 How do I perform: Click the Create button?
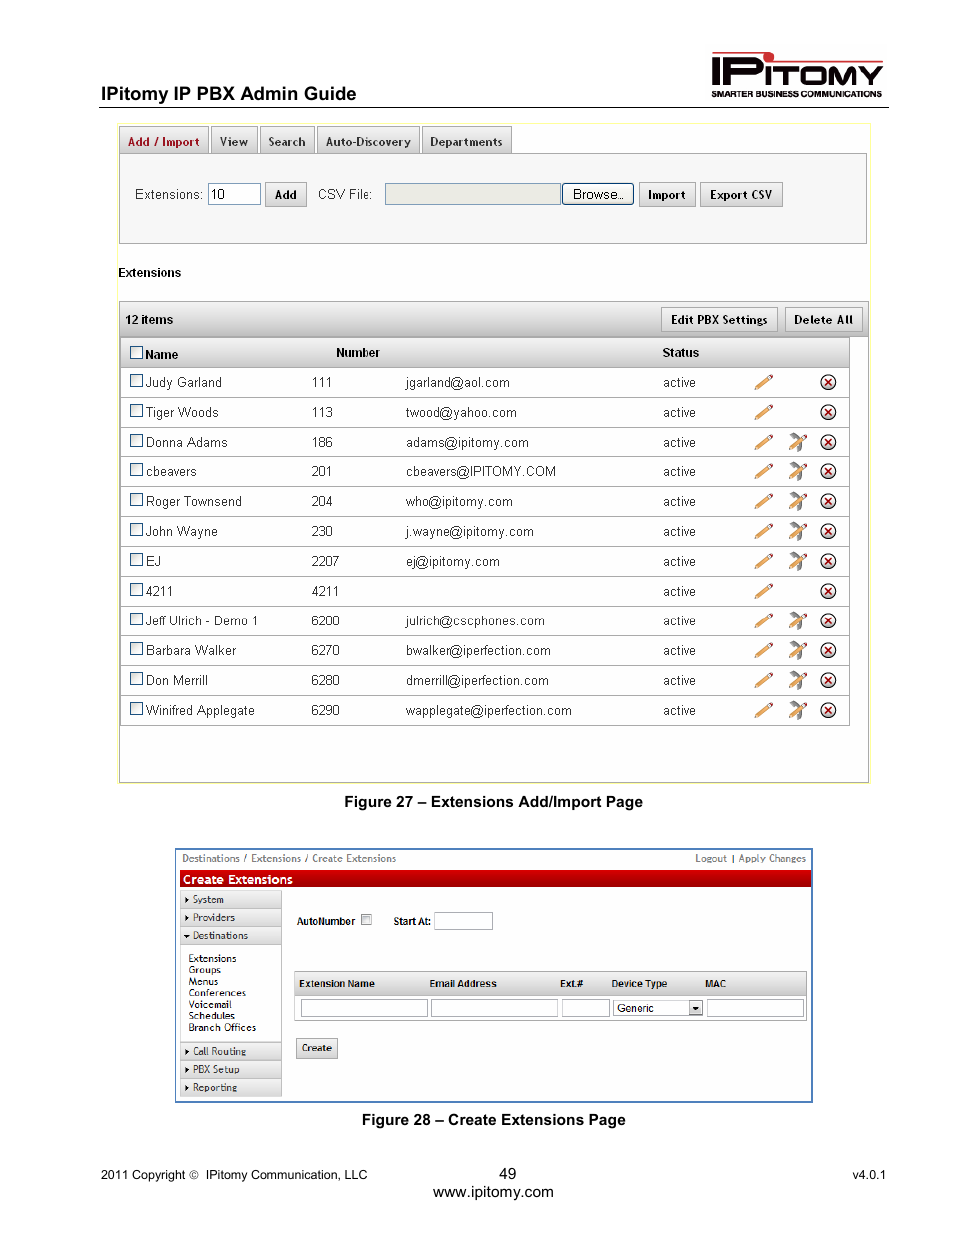[317, 1048]
